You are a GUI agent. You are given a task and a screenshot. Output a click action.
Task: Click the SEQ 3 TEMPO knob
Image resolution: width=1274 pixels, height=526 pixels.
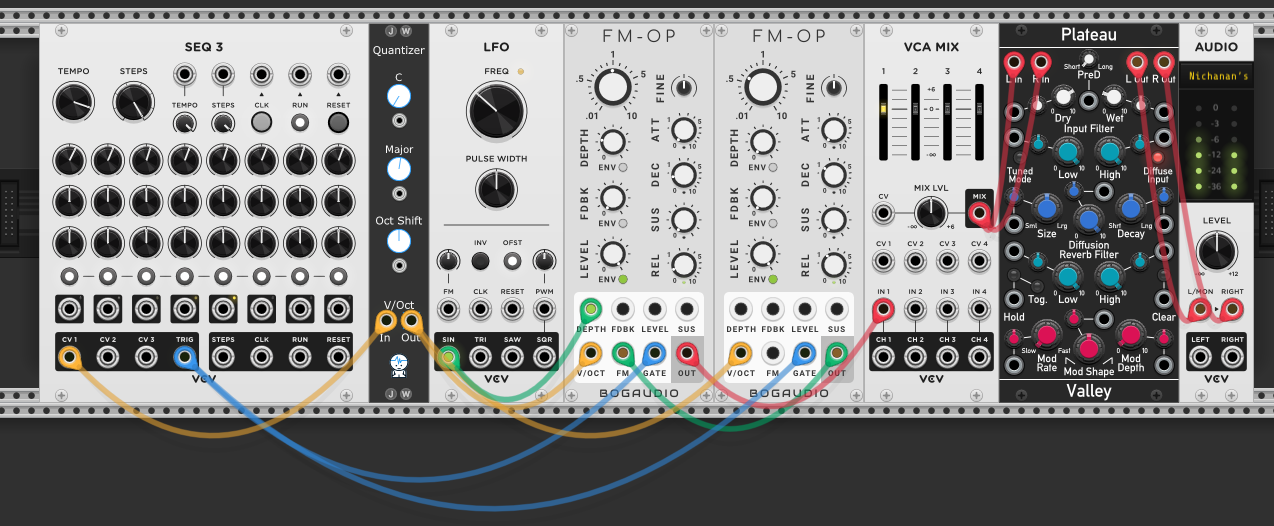click(73, 101)
